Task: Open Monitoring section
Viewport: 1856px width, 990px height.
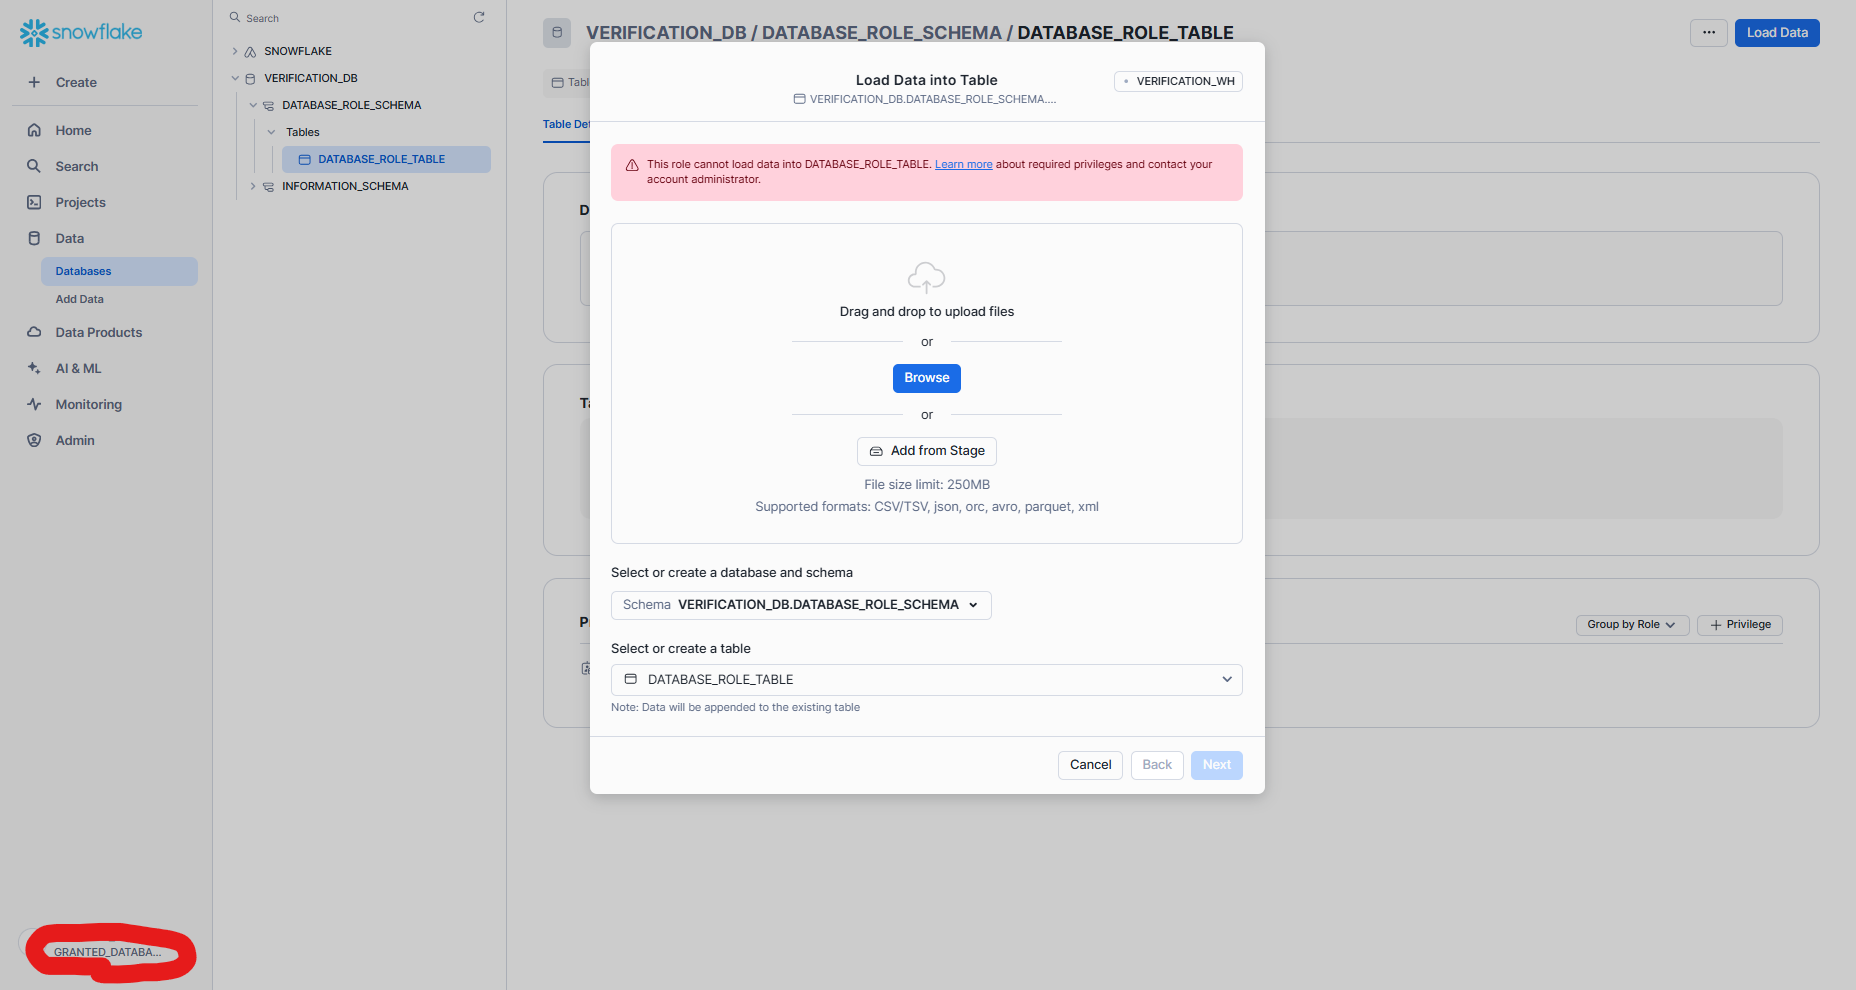Action: [x=89, y=404]
